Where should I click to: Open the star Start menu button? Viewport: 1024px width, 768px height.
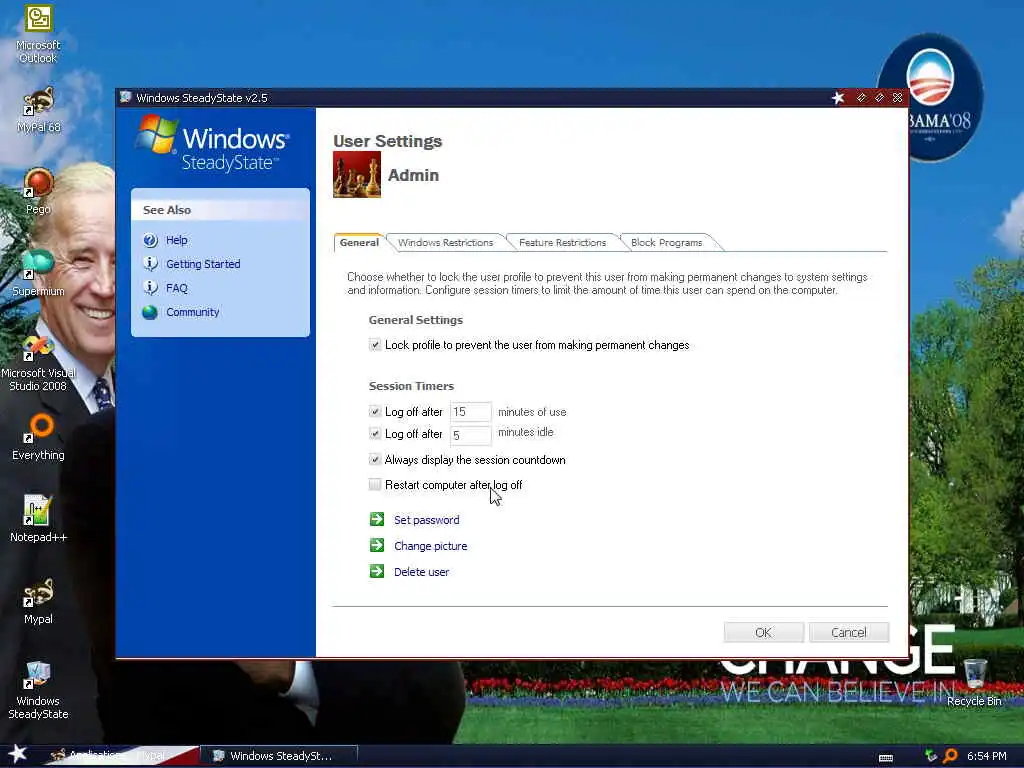17,754
